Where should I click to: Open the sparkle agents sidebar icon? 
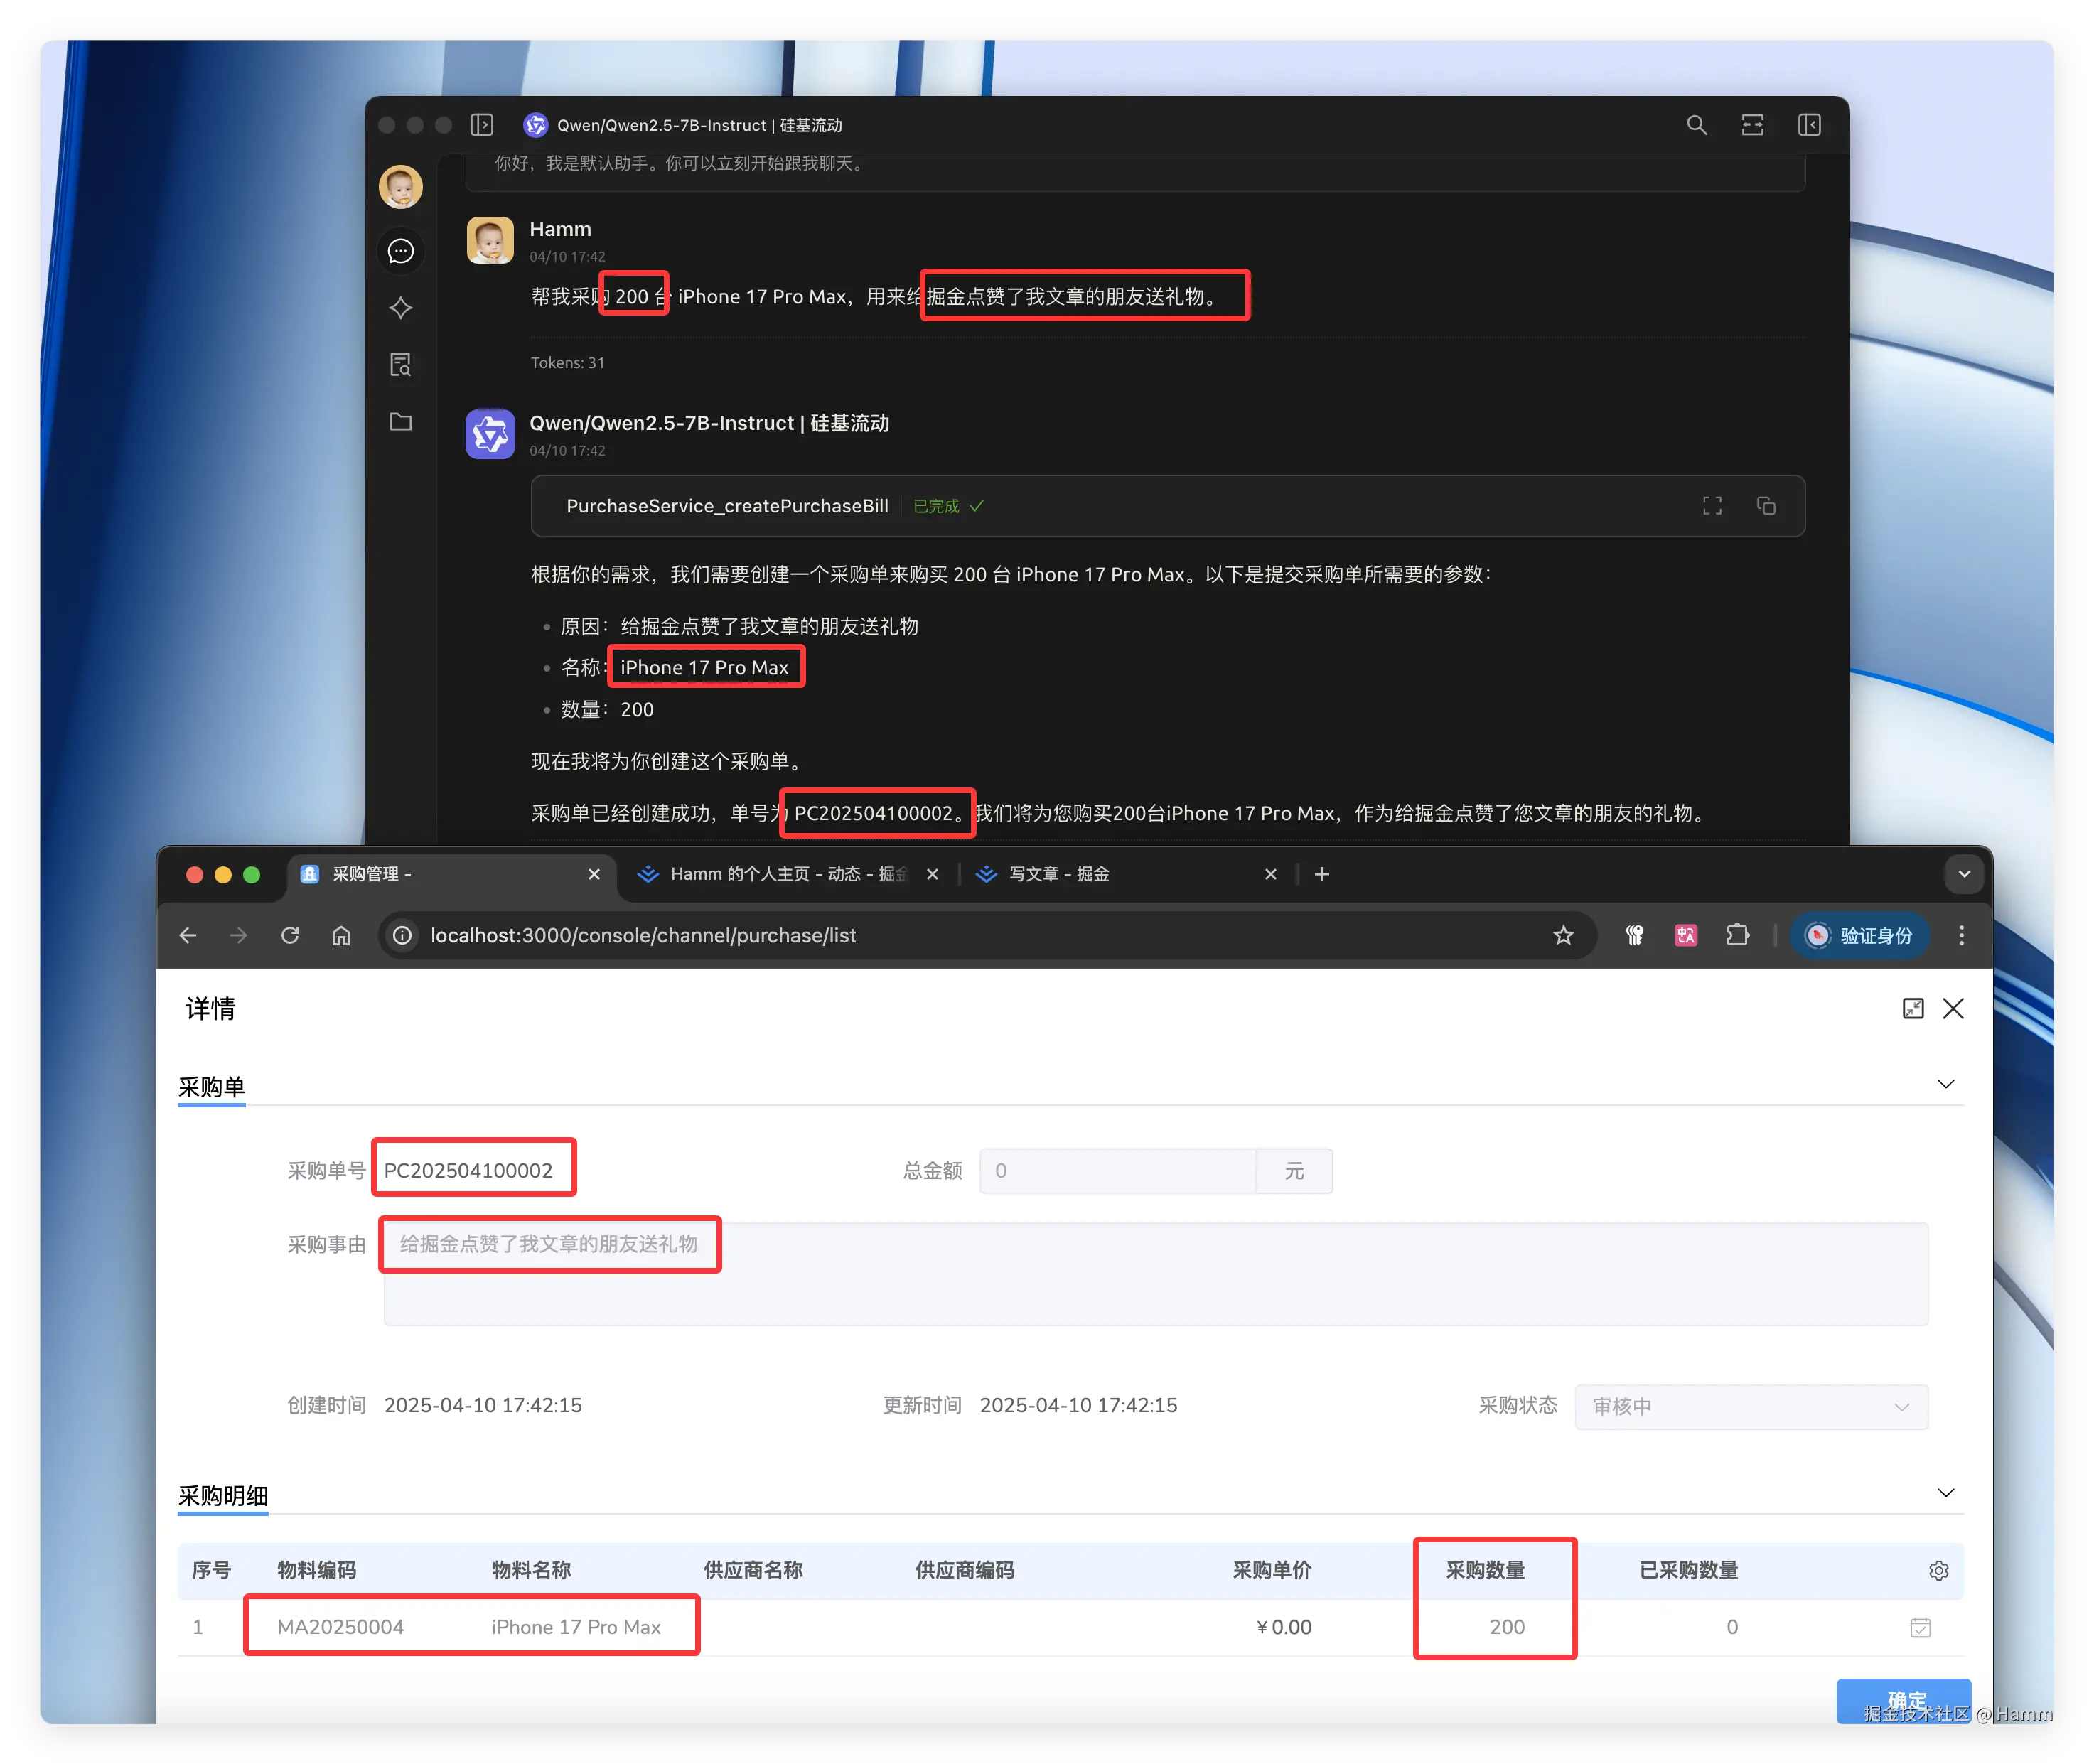point(401,308)
